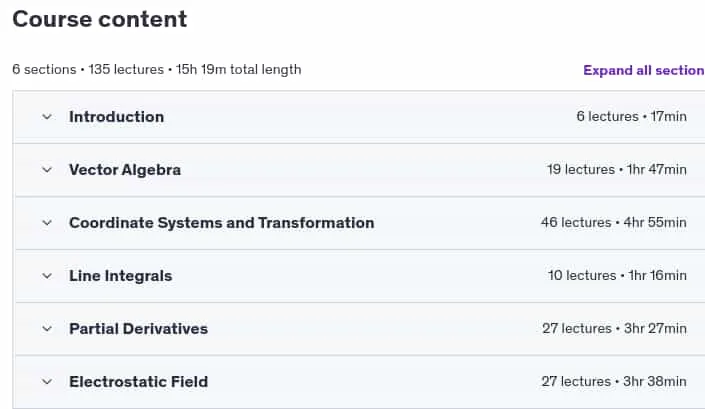Toggle the Partial Derivatives chevron arrow

tap(47, 329)
